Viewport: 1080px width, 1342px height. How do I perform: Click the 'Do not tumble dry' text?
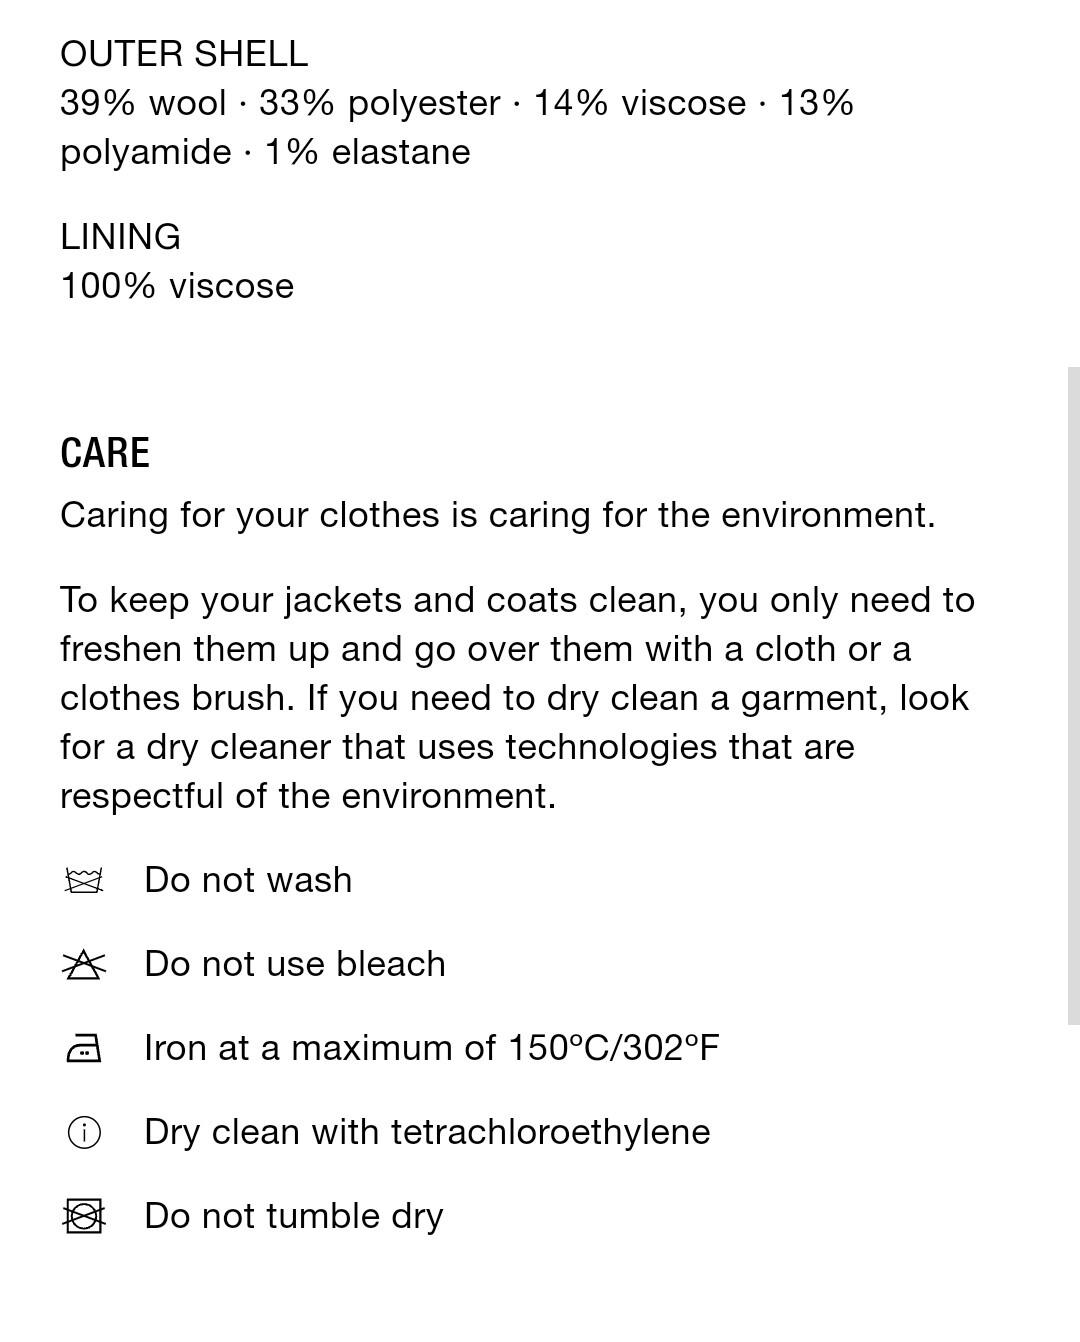tap(294, 1216)
